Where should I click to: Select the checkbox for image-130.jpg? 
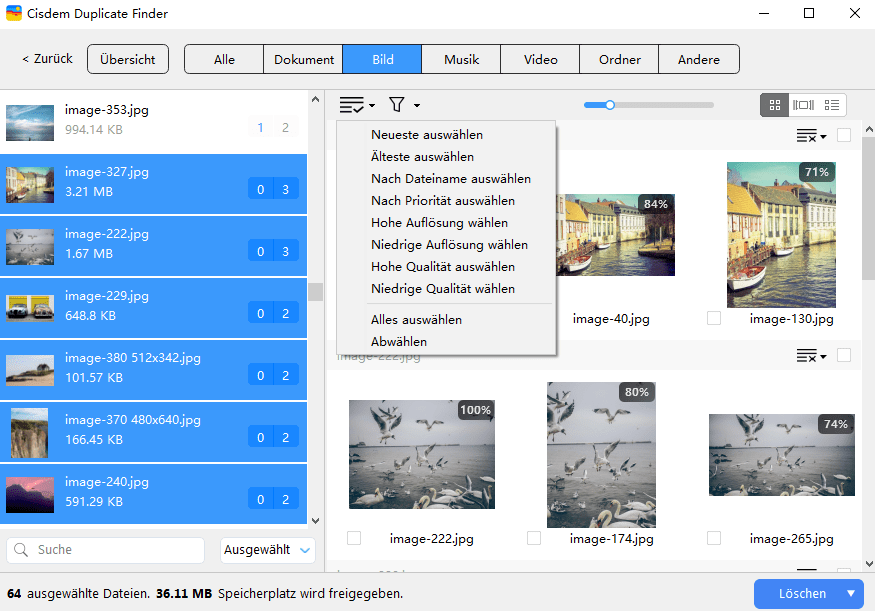tap(714, 318)
